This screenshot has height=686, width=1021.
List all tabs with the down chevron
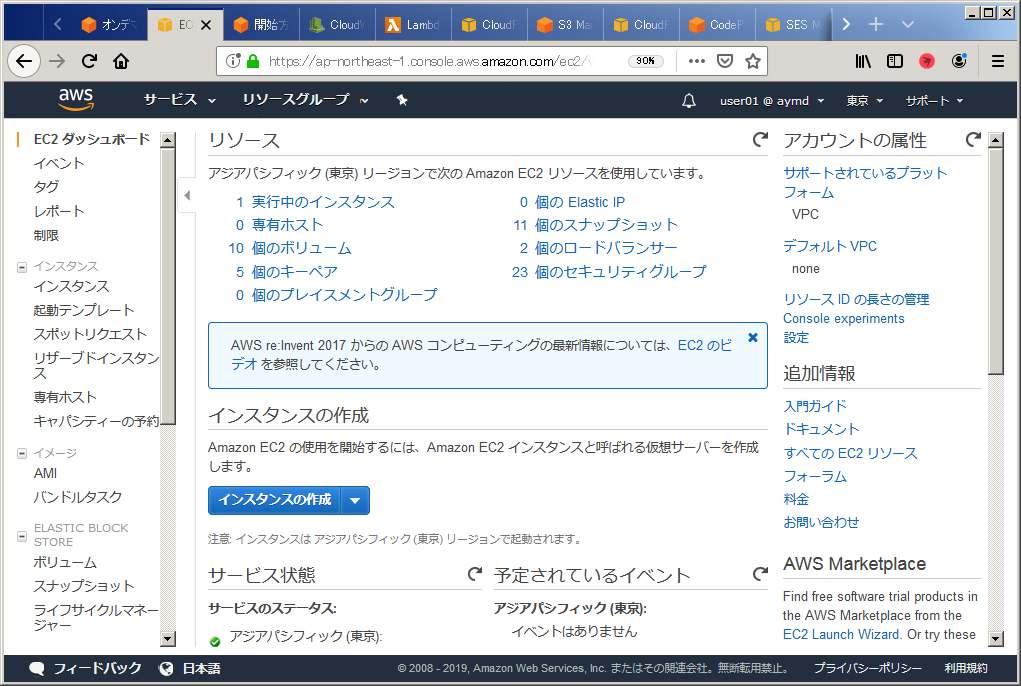(x=908, y=24)
